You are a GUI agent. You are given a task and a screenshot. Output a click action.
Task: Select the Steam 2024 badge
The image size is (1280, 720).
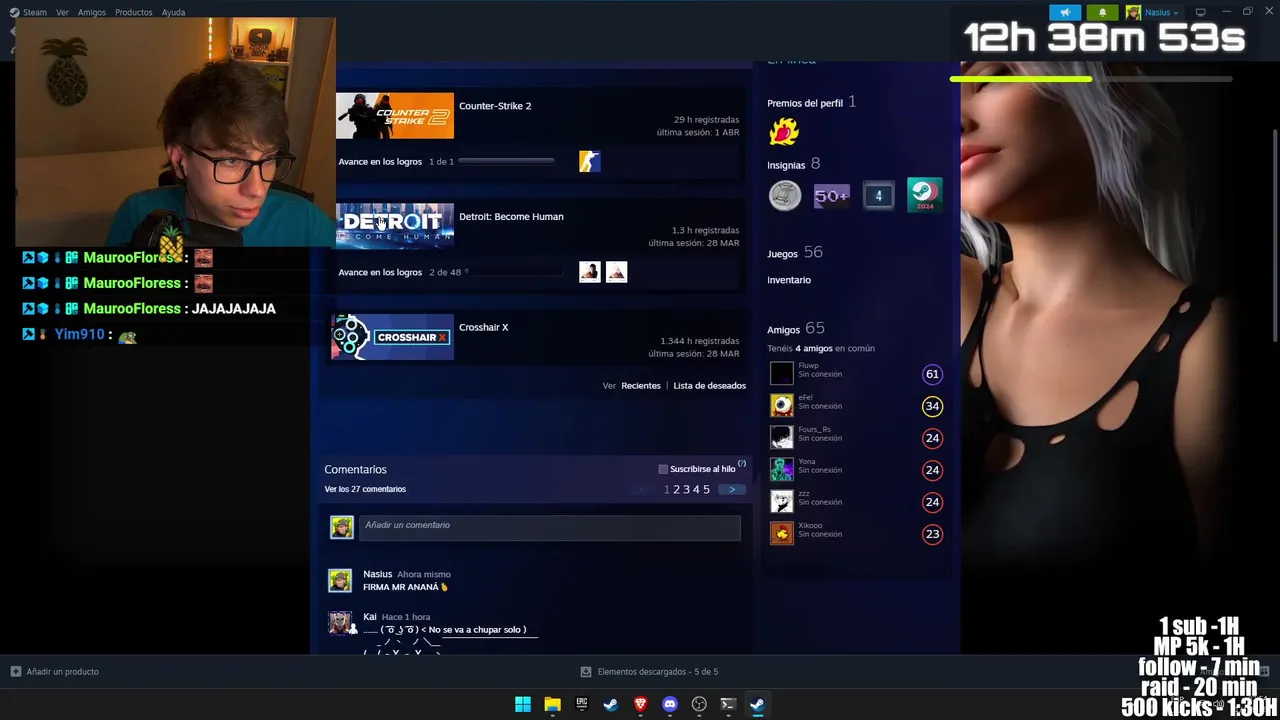point(924,195)
